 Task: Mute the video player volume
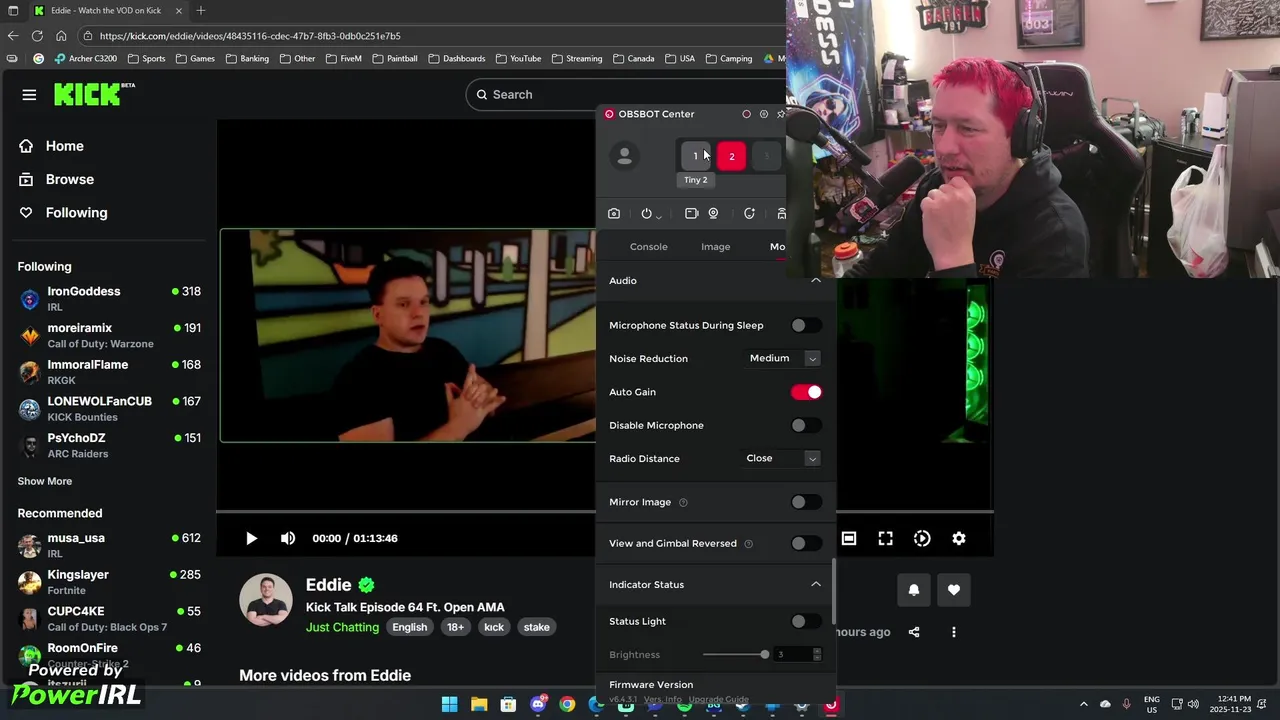click(x=288, y=539)
